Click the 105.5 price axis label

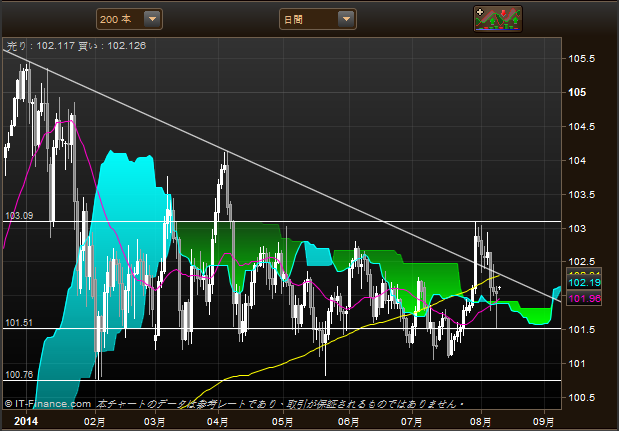582,59
